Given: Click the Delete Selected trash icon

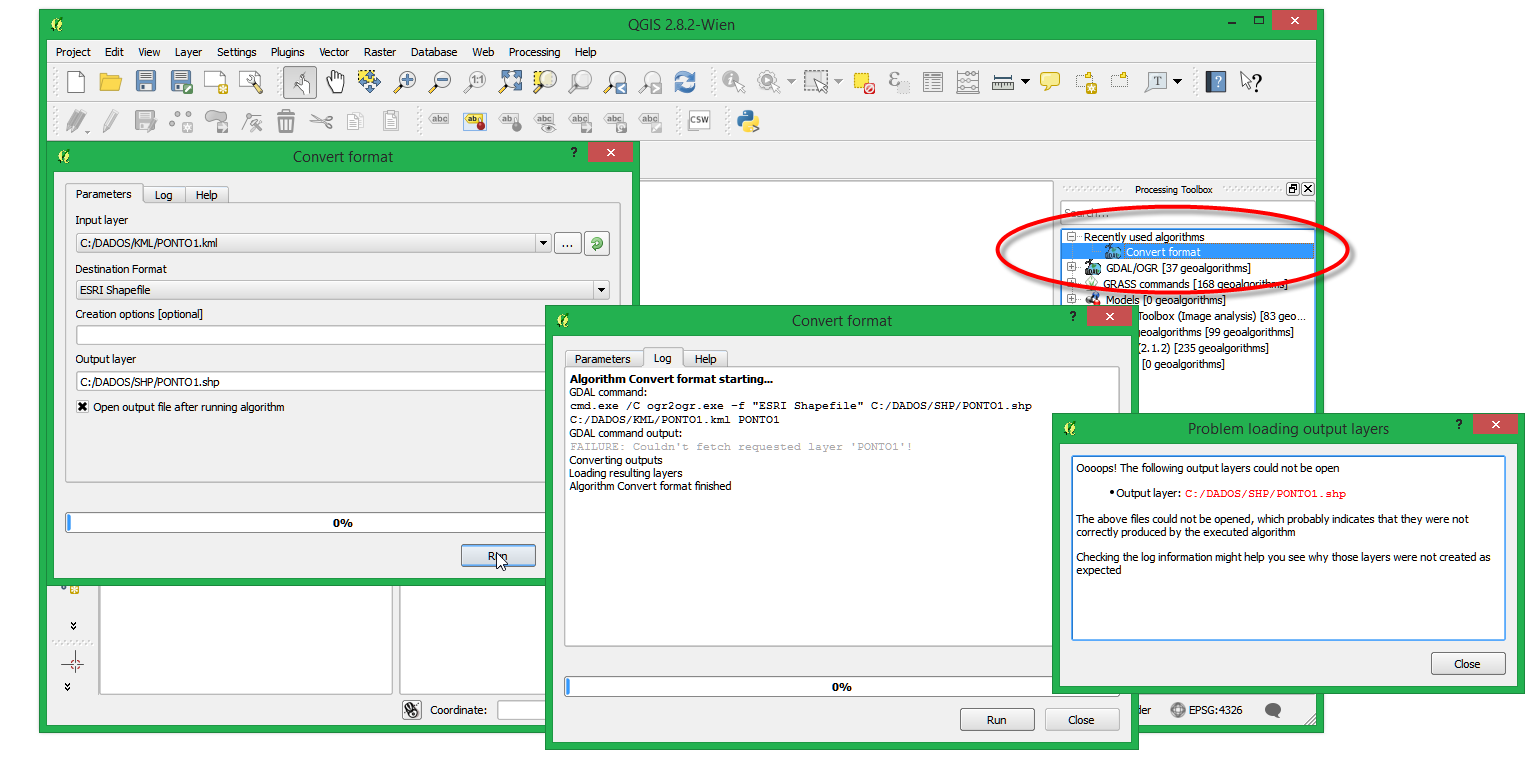Looking at the screenshot, I should point(286,121).
